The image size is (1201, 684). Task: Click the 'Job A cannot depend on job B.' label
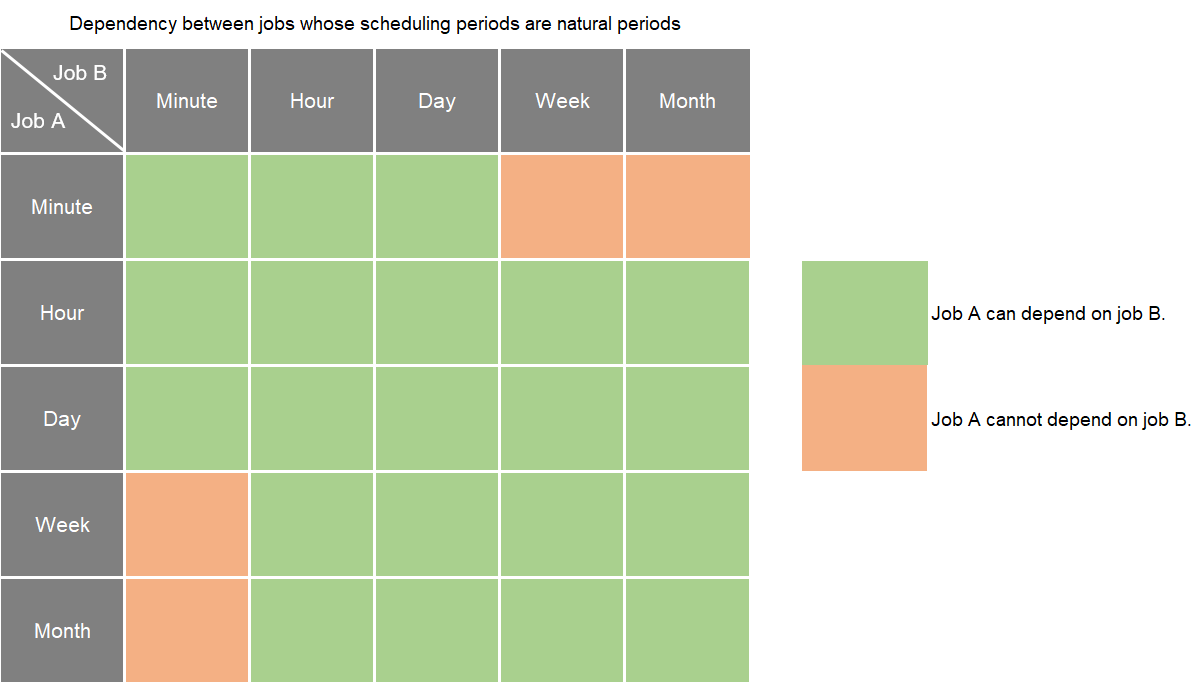(1061, 419)
